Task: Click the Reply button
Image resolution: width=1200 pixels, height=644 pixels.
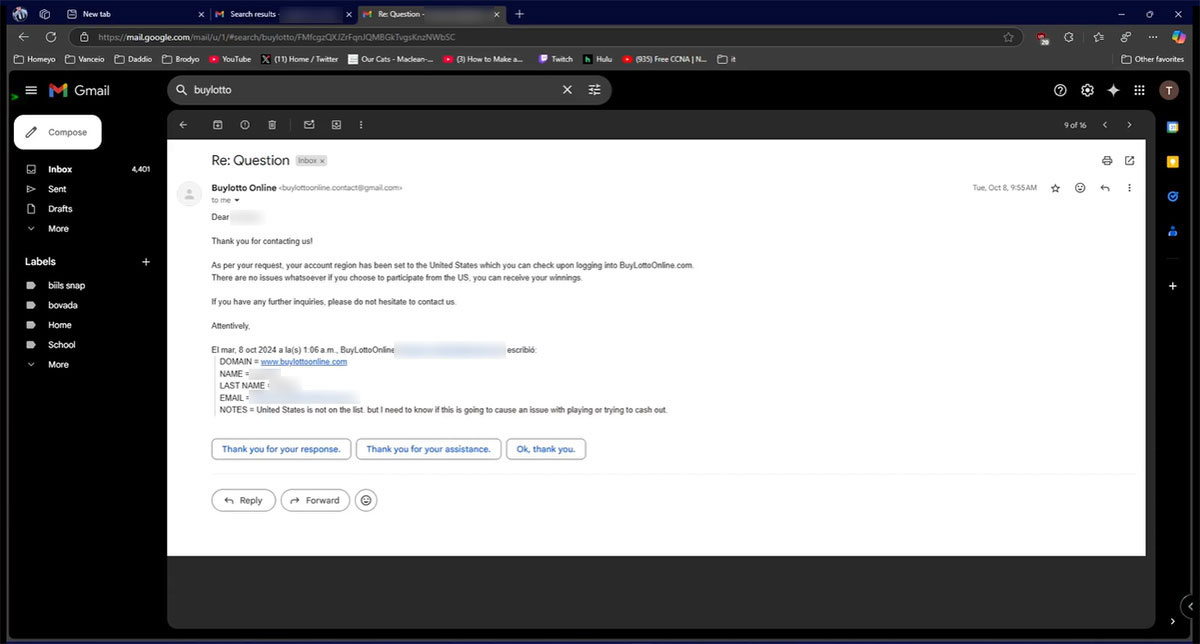Action: [243, 500]
